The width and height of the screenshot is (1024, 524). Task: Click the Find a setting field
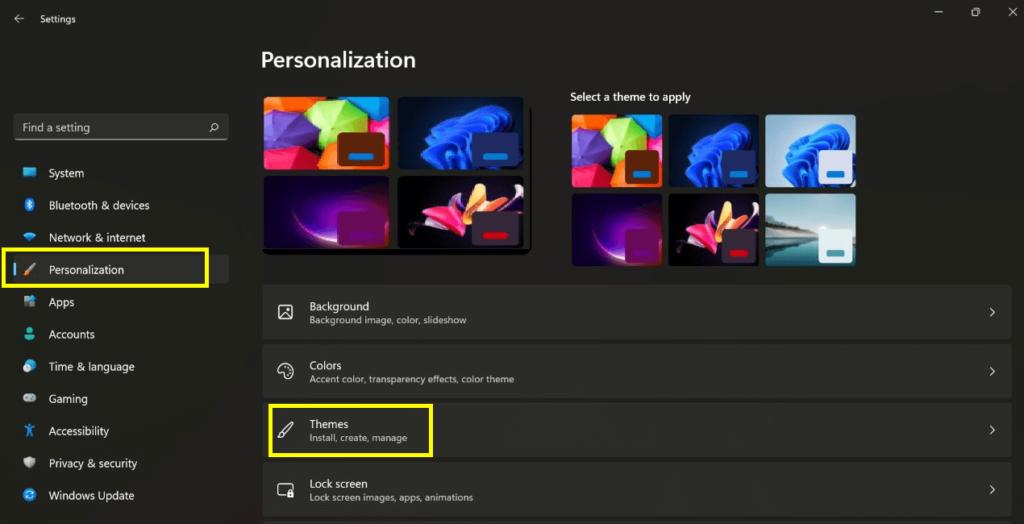coord(121,127)
